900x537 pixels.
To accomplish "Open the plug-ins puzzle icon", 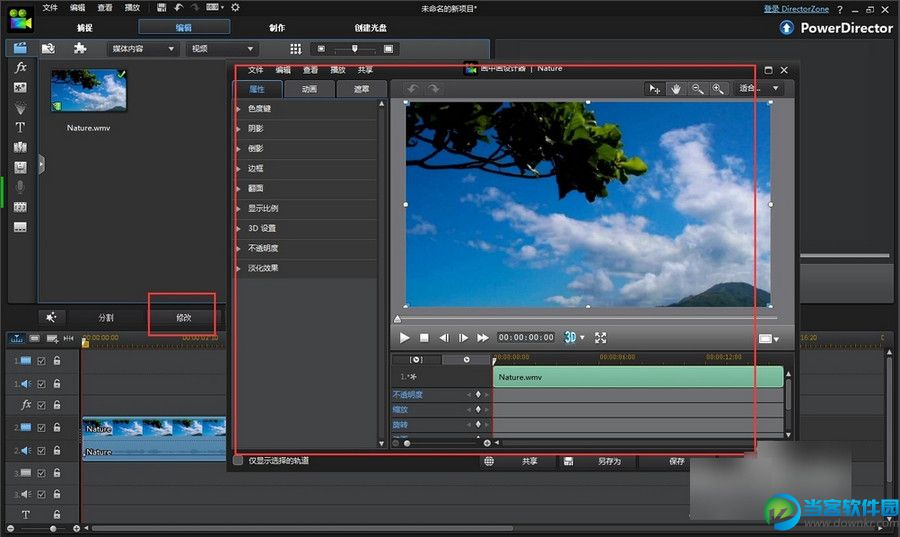I will click(x=80, y=48).
